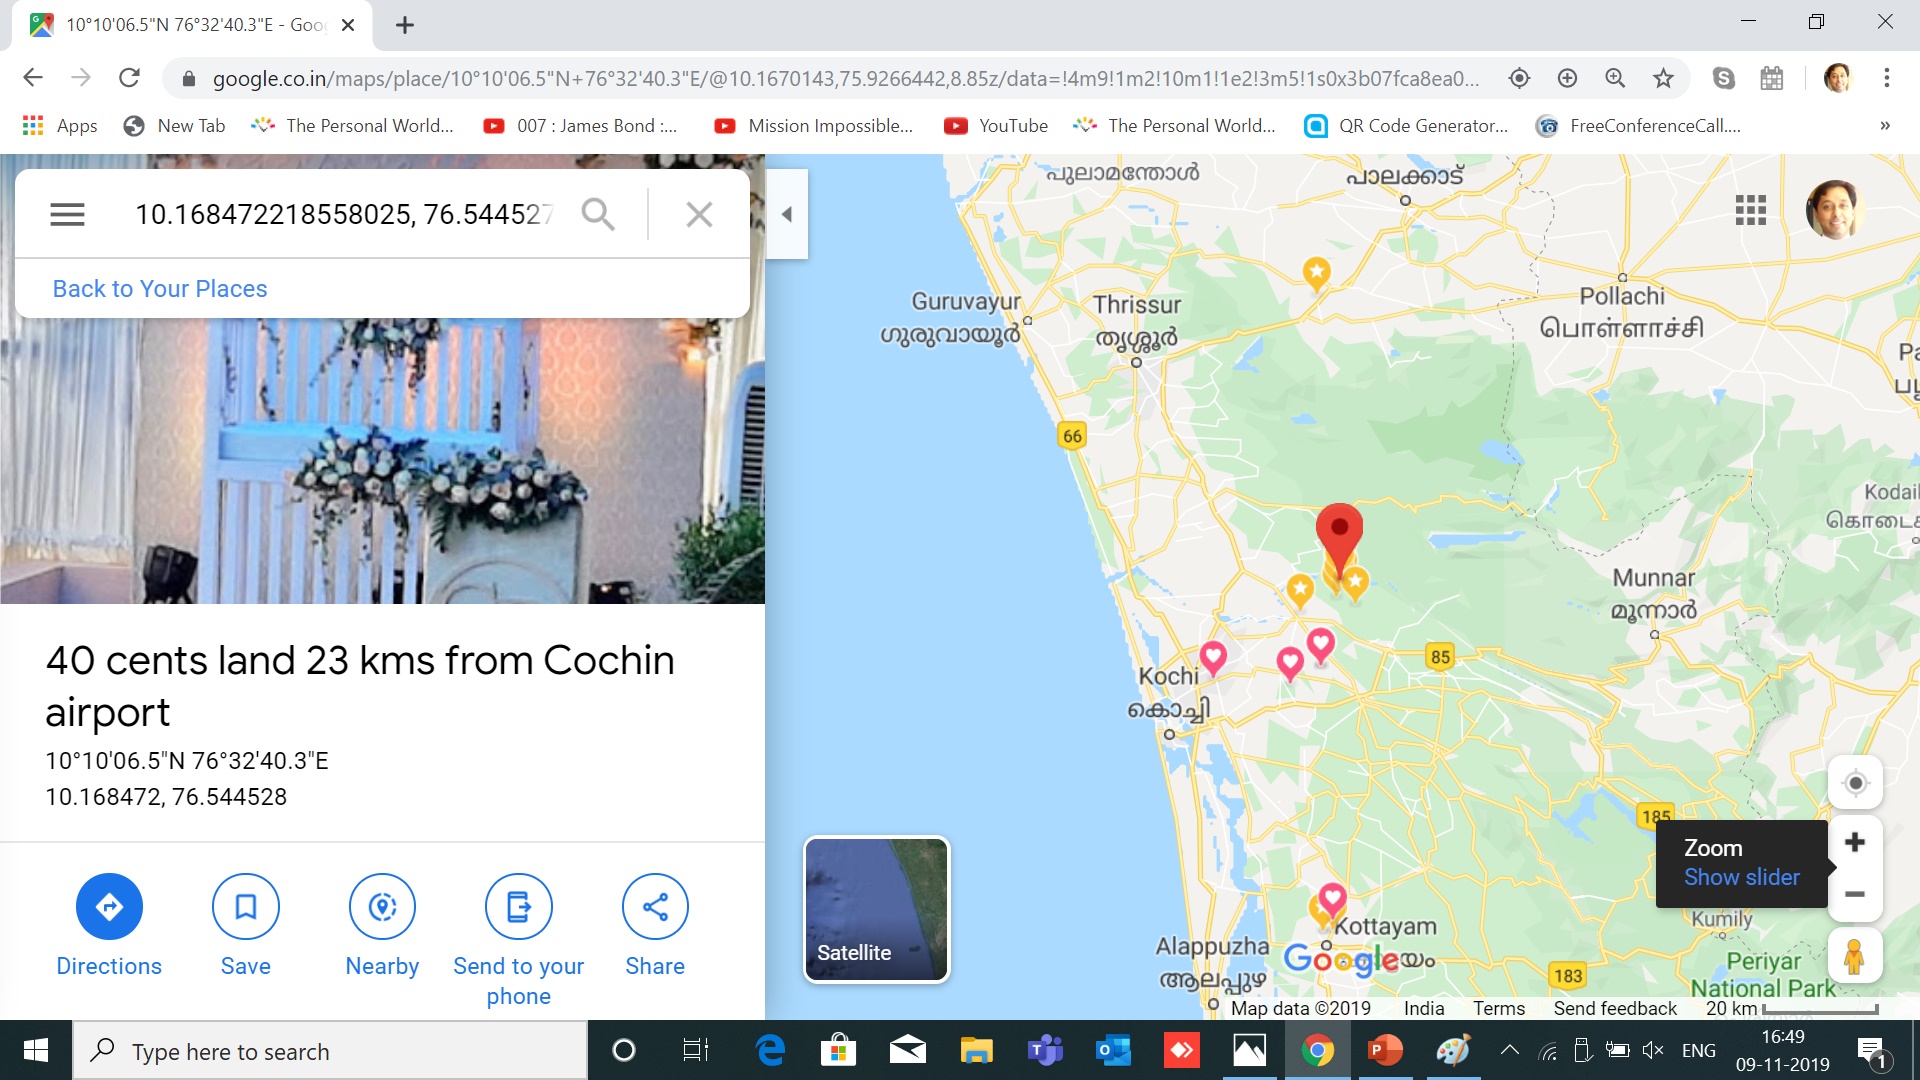The height and width of the screenshot is (1080, 1920).
Task: Click the search magnifier in Maps
Action: (x=598, y=214)
